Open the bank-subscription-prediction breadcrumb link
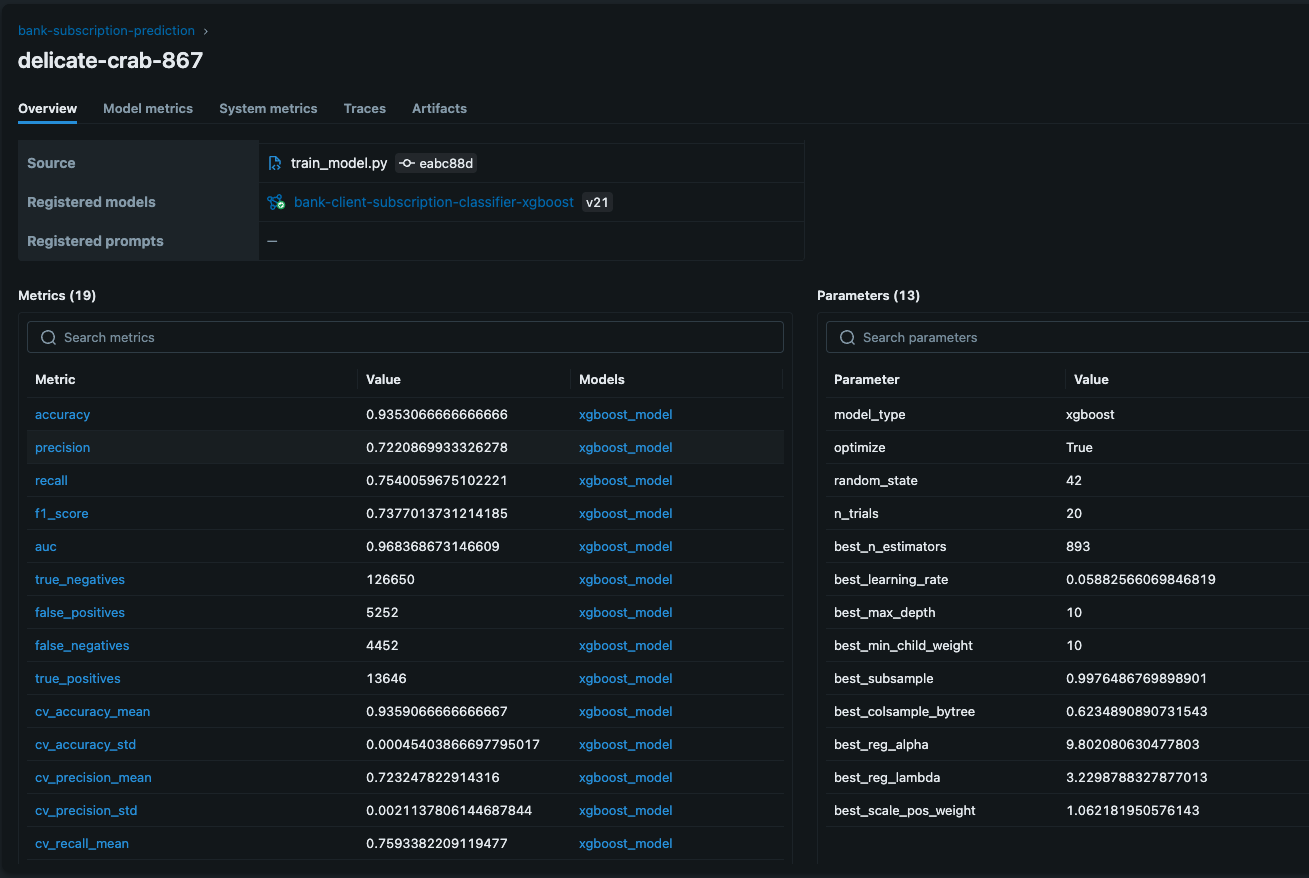 106,31
